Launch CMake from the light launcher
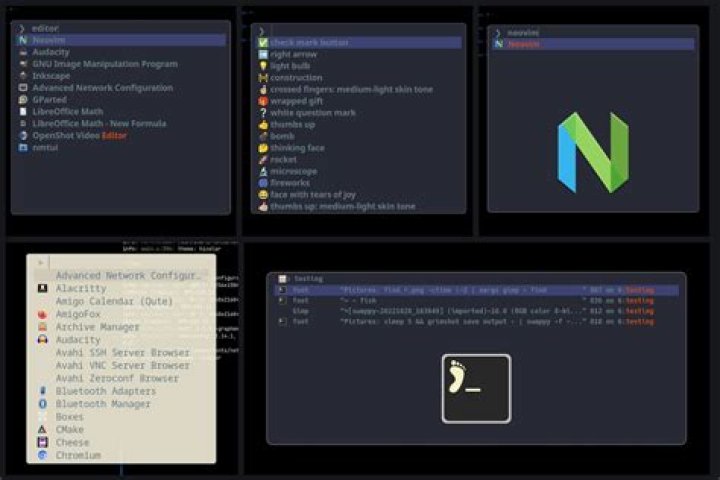 pos(121,430)
